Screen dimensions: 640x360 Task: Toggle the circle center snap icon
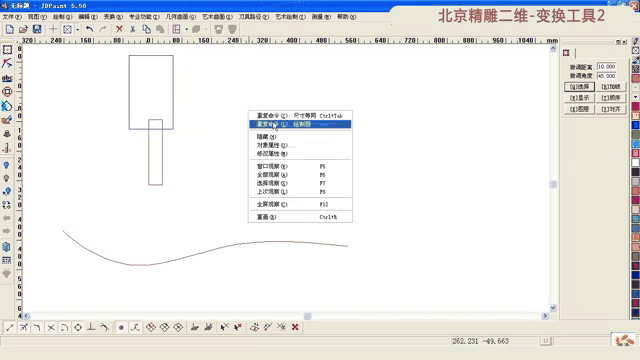click(78, 327)
